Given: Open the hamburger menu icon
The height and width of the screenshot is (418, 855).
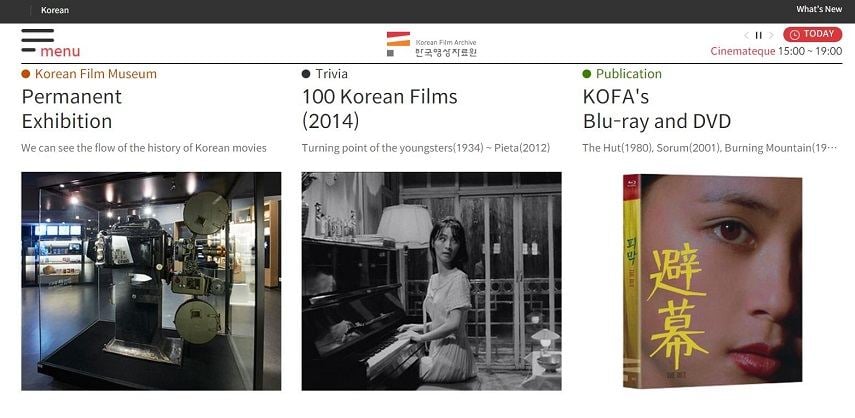Looking at the screenshot, I should pyautogui.click(x=38, y=40).
